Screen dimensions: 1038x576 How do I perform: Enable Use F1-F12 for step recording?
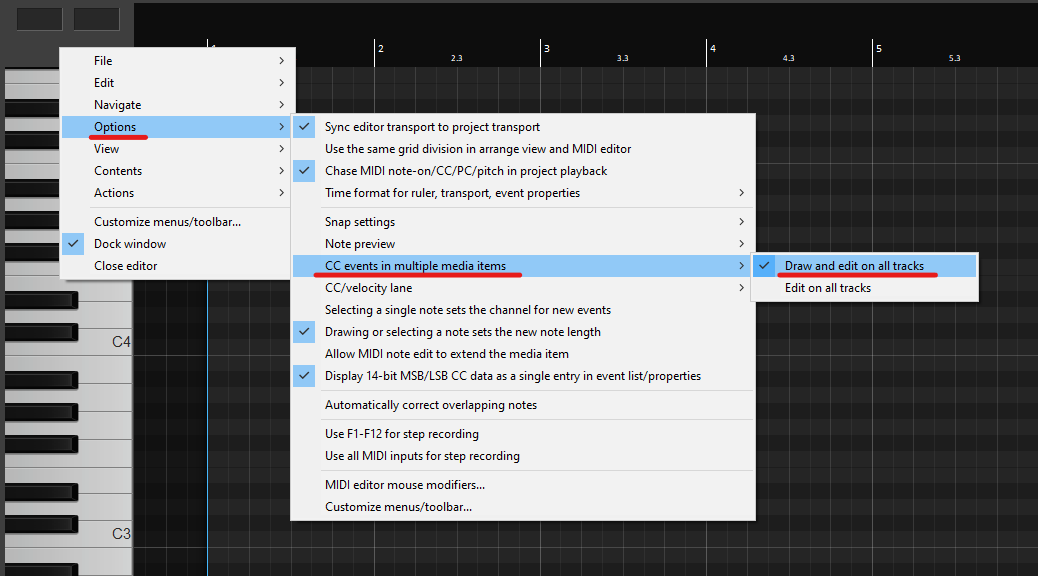(x=523, y=434)
